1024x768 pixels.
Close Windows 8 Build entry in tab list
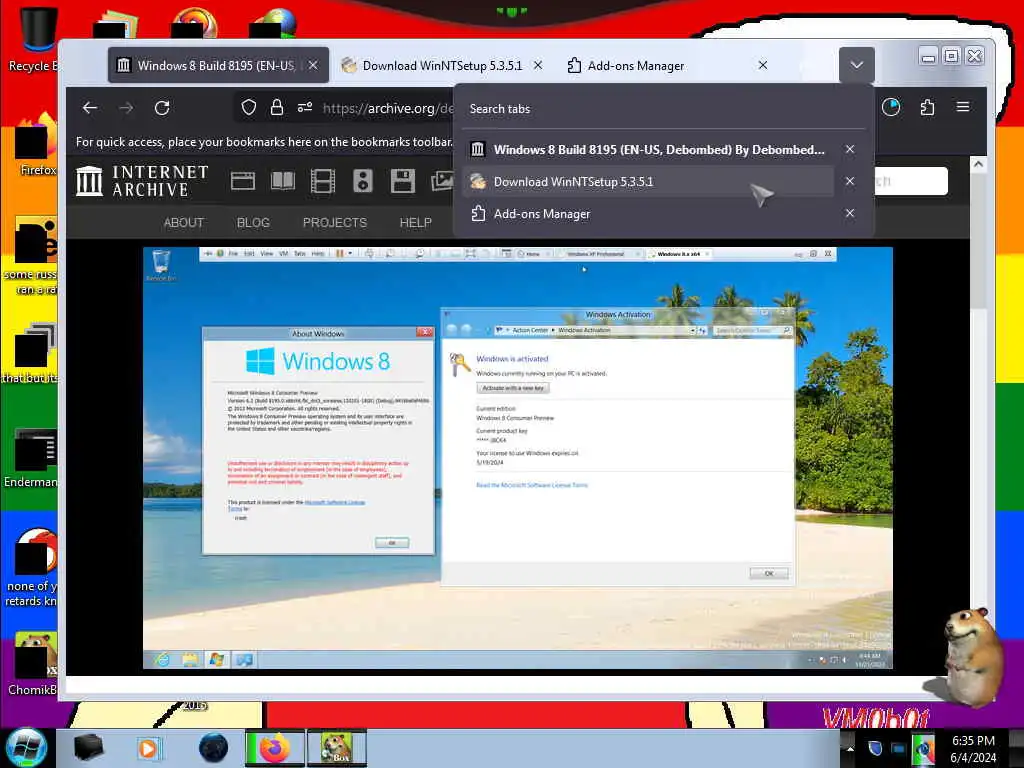click(x=850, y=150)
